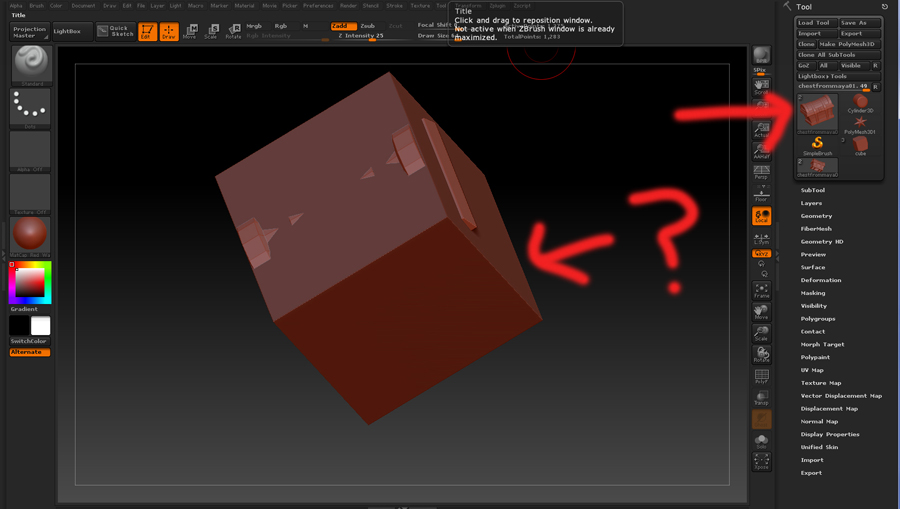Expand the Geometry section
Screen dimensions: 900x509
(x=816, y=216)
